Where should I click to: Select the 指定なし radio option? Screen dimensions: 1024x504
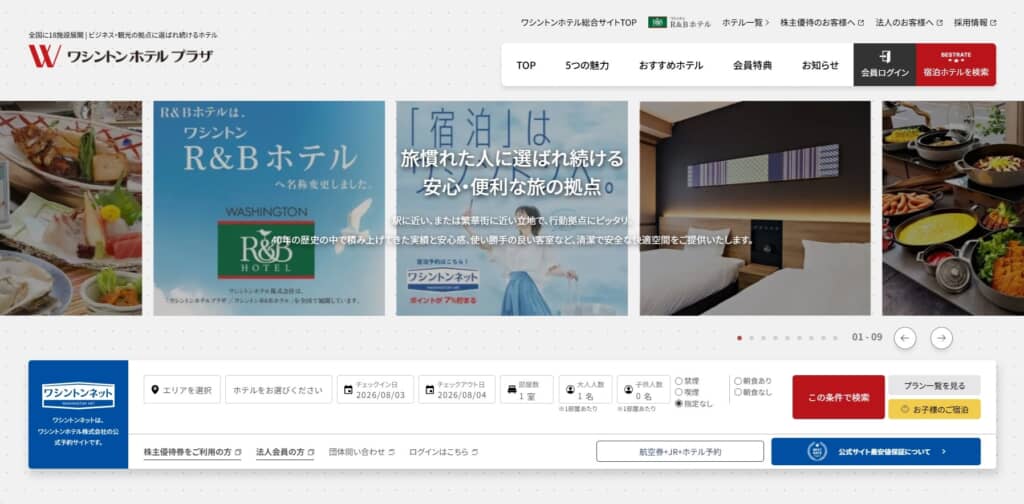[x=679, y=403]
